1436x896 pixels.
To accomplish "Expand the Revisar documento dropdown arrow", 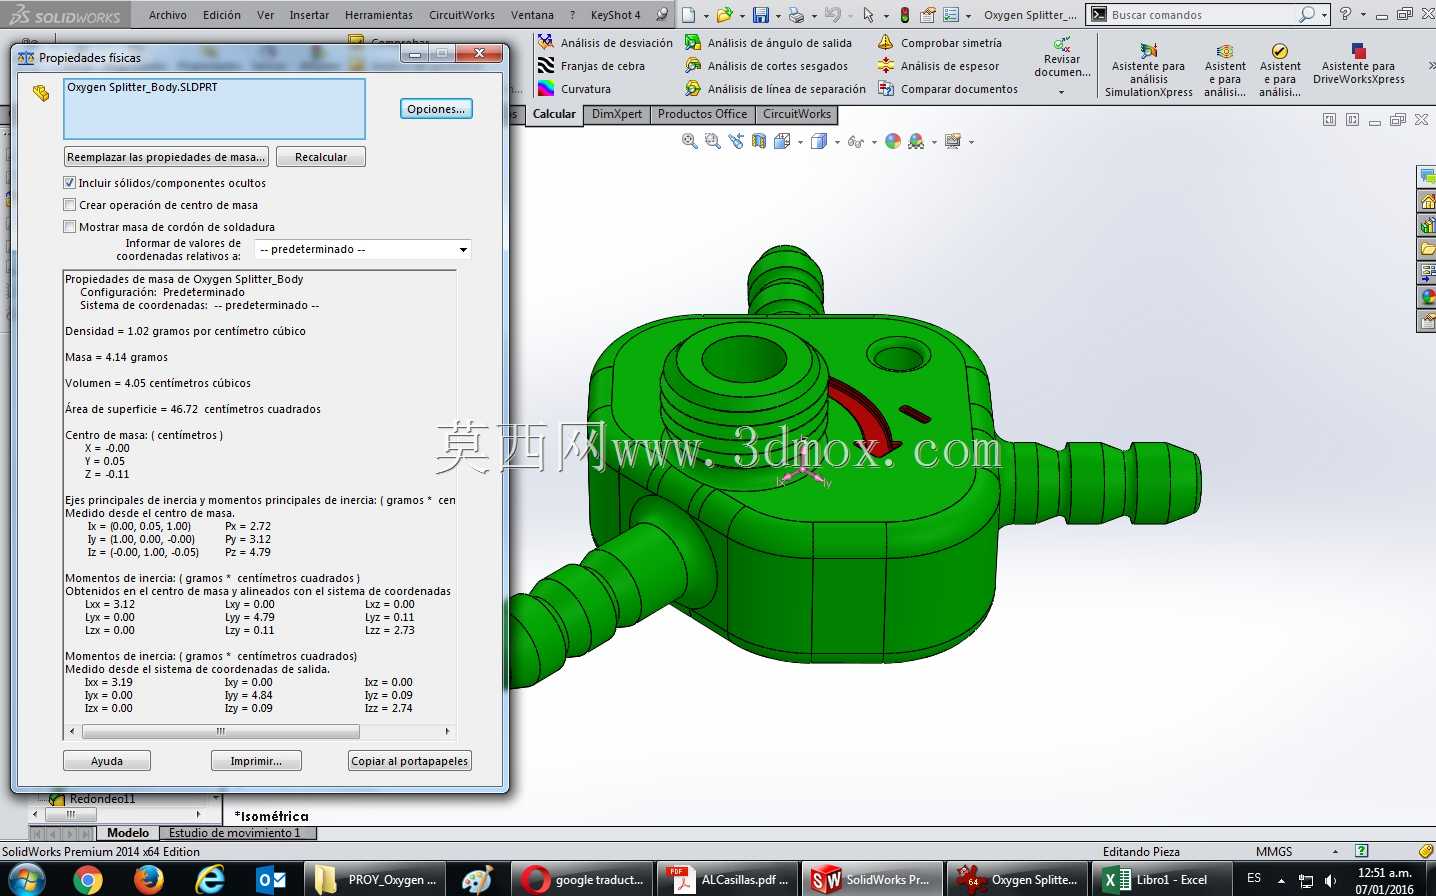I will click(x=1061, y=92).
